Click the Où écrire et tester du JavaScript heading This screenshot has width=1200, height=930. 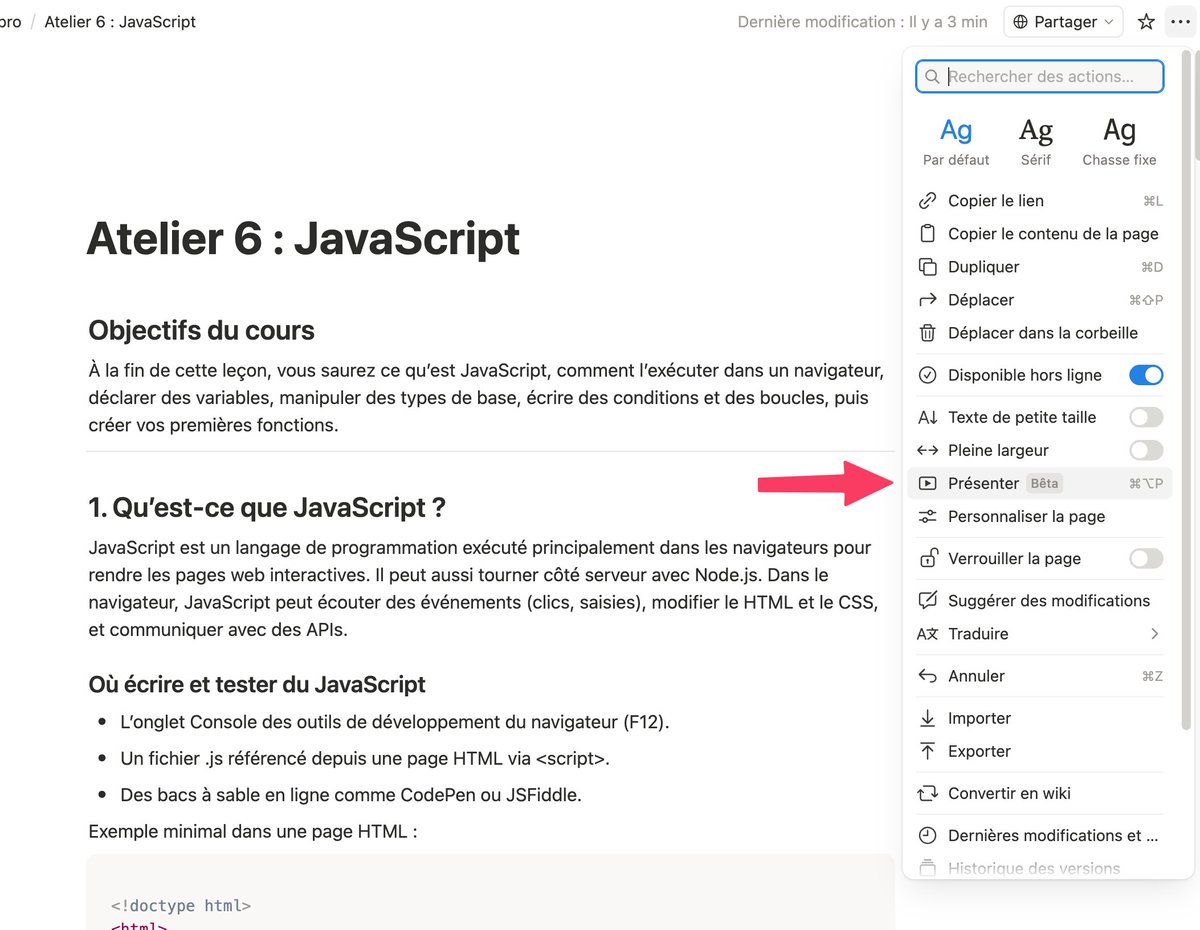coord(257,685)
